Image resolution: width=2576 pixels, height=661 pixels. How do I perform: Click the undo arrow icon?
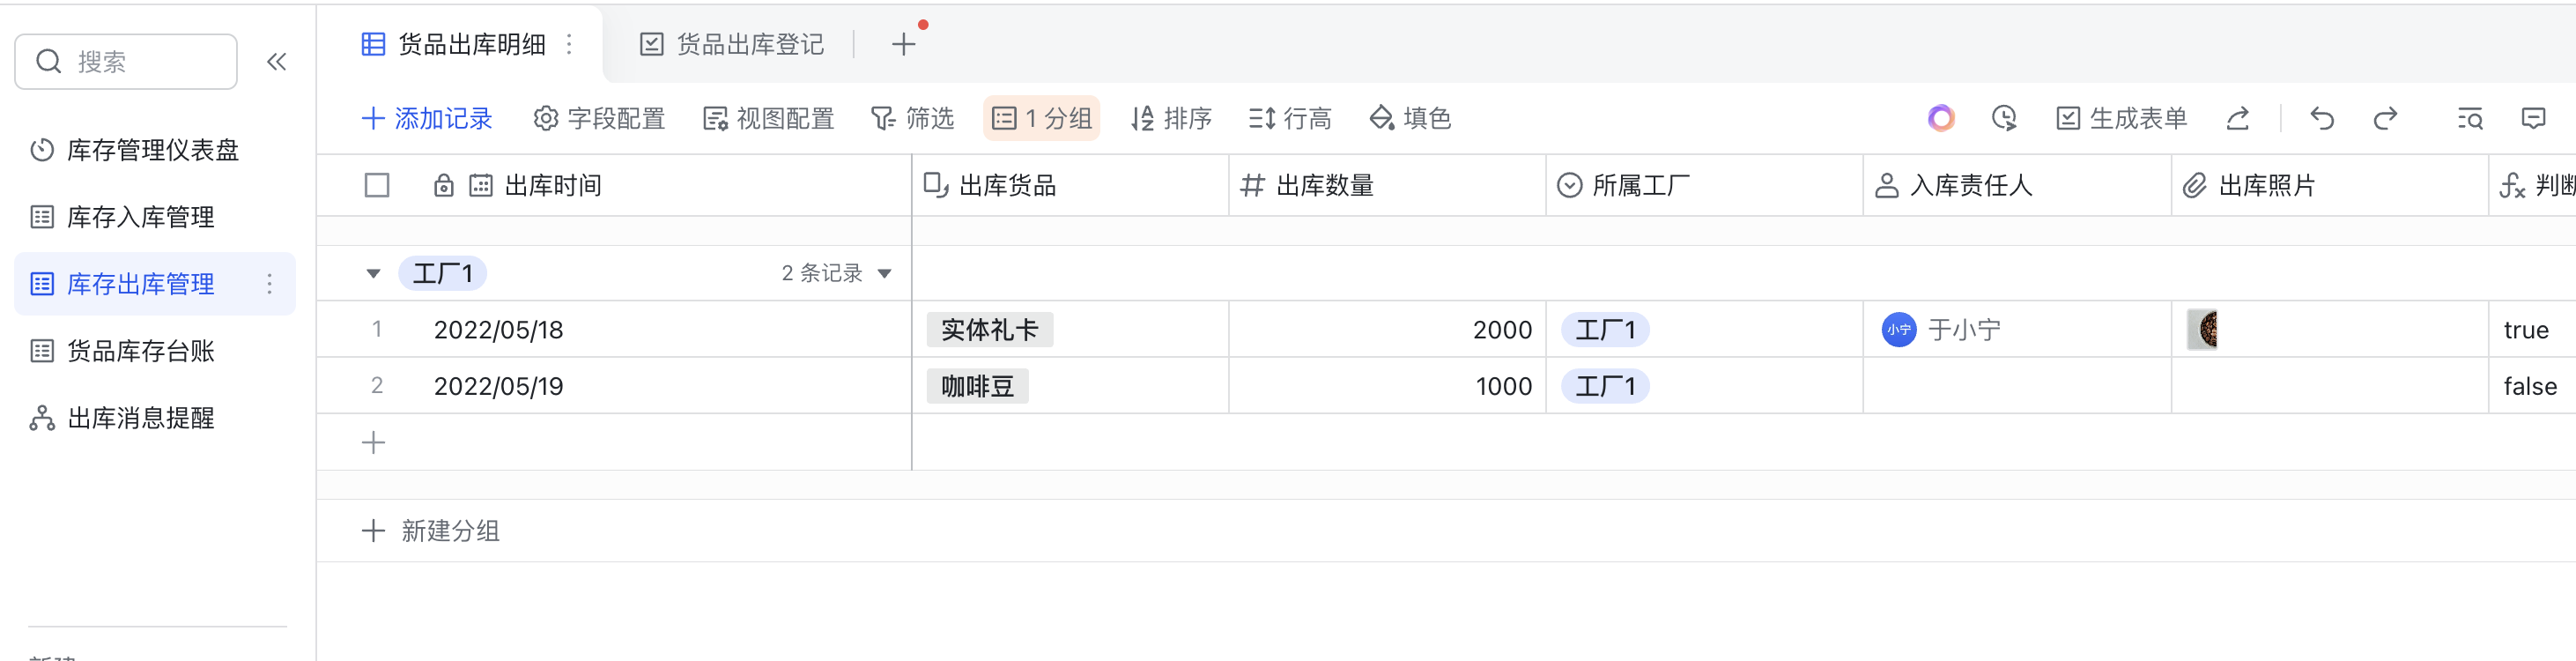(x=2322, y=119)
